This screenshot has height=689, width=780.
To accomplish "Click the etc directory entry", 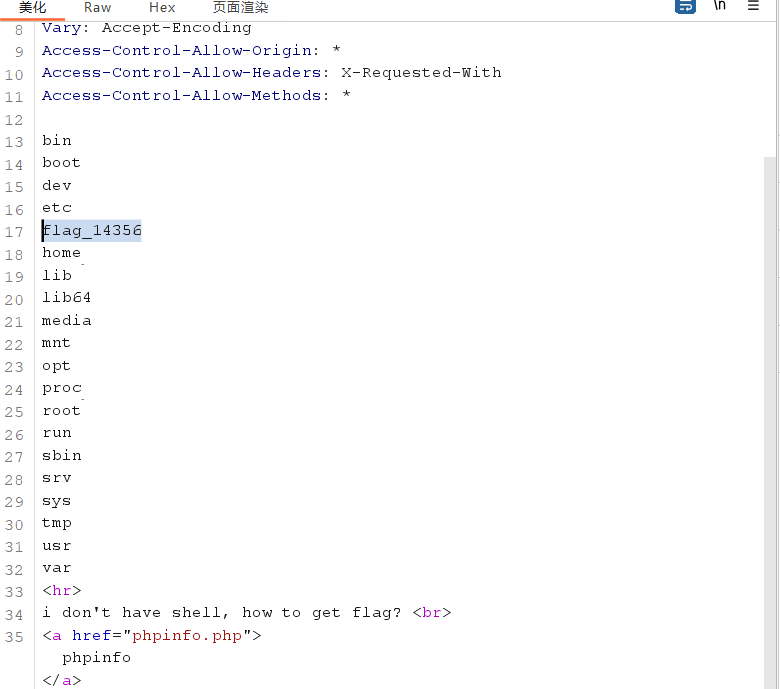I will [57, 208].
